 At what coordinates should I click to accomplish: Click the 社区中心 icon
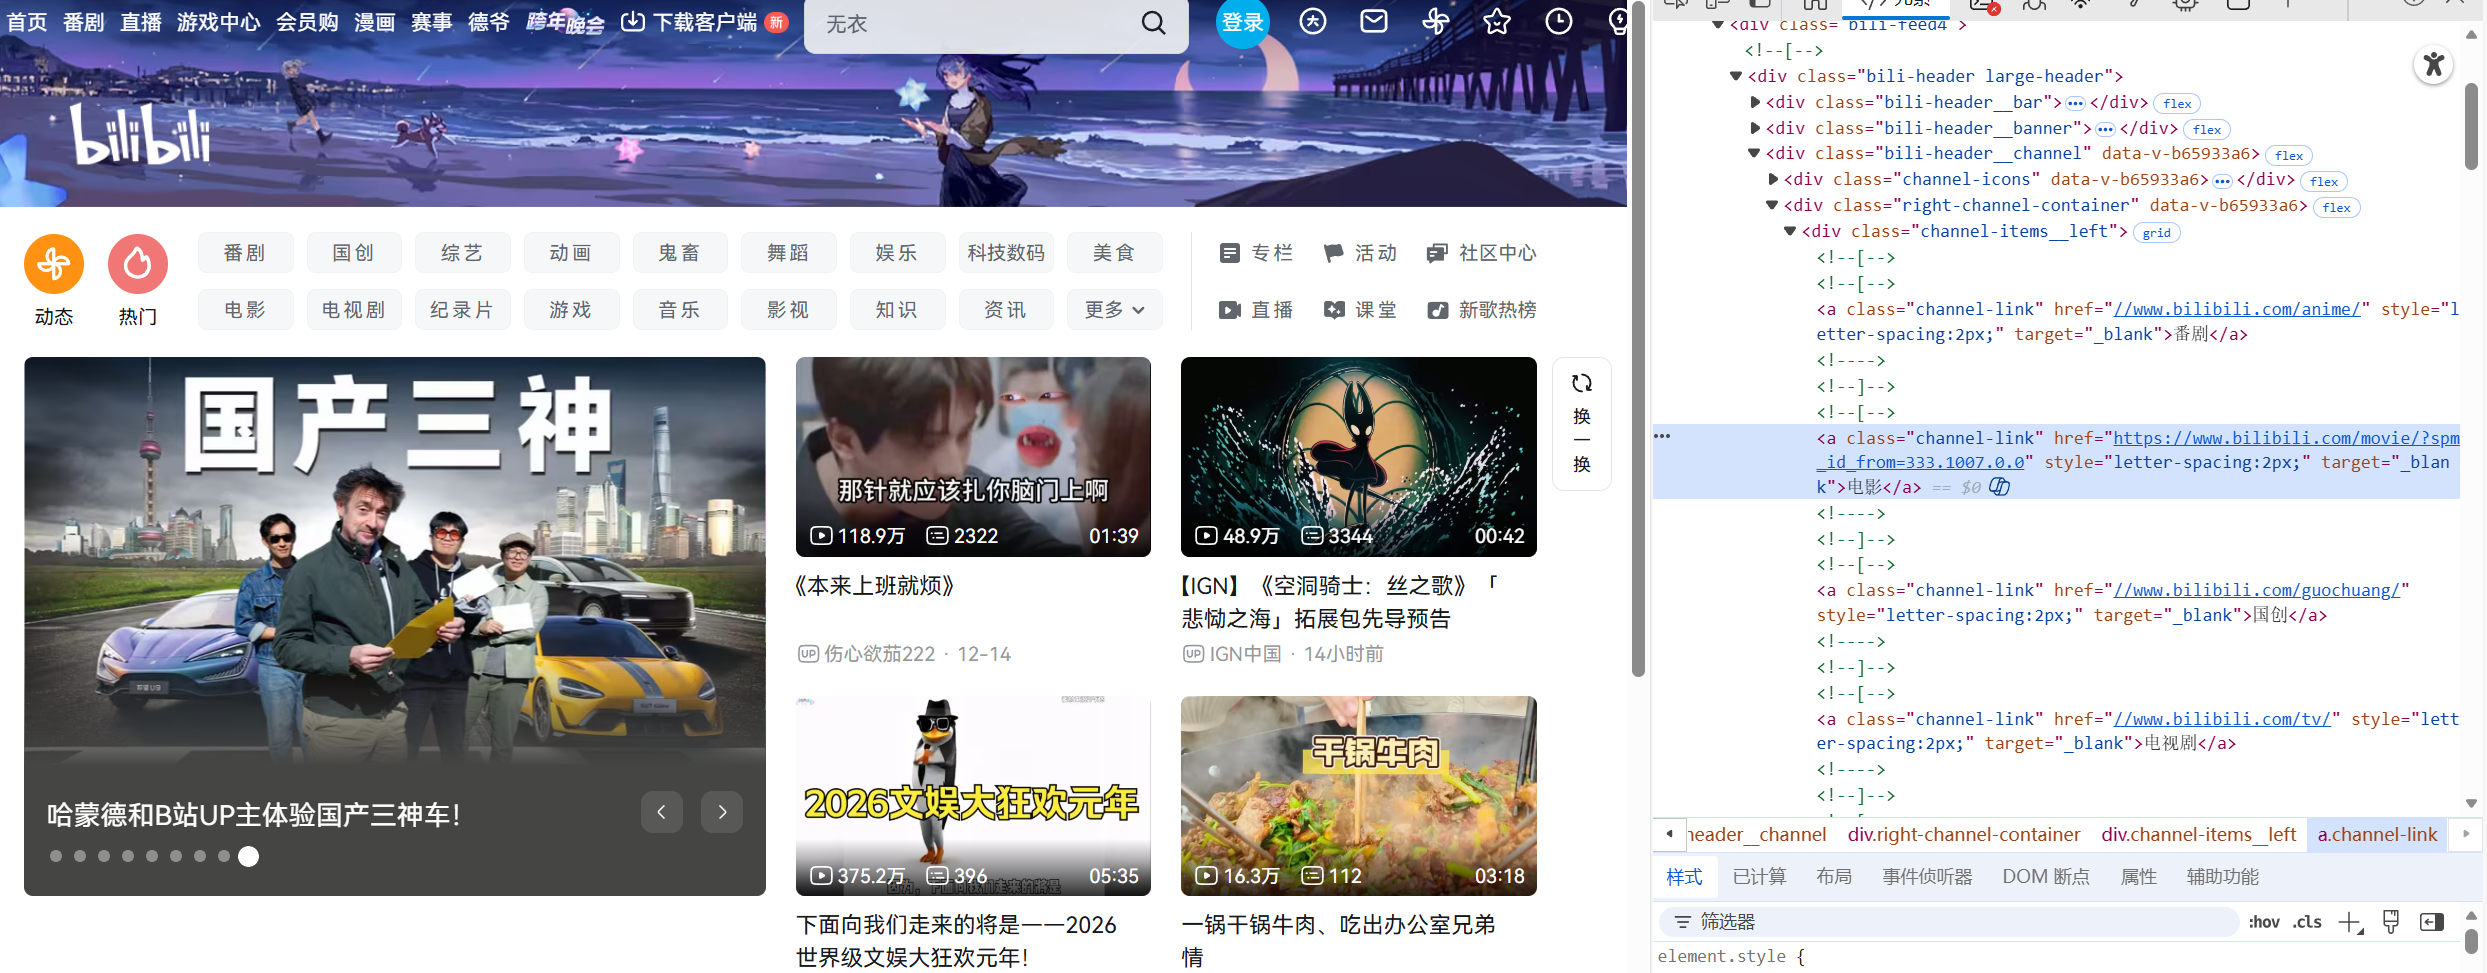[x=1437, y=253]
